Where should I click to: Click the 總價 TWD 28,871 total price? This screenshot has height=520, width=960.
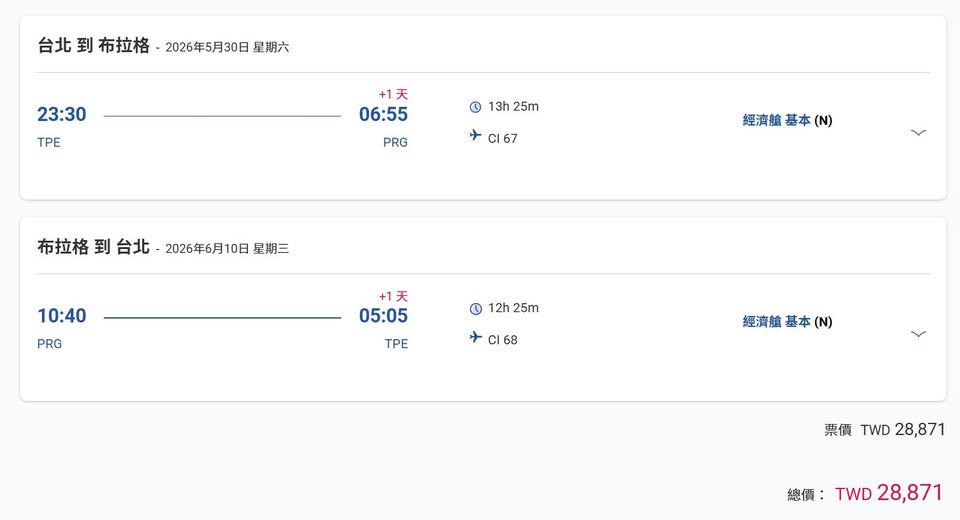tap(889, 493)
